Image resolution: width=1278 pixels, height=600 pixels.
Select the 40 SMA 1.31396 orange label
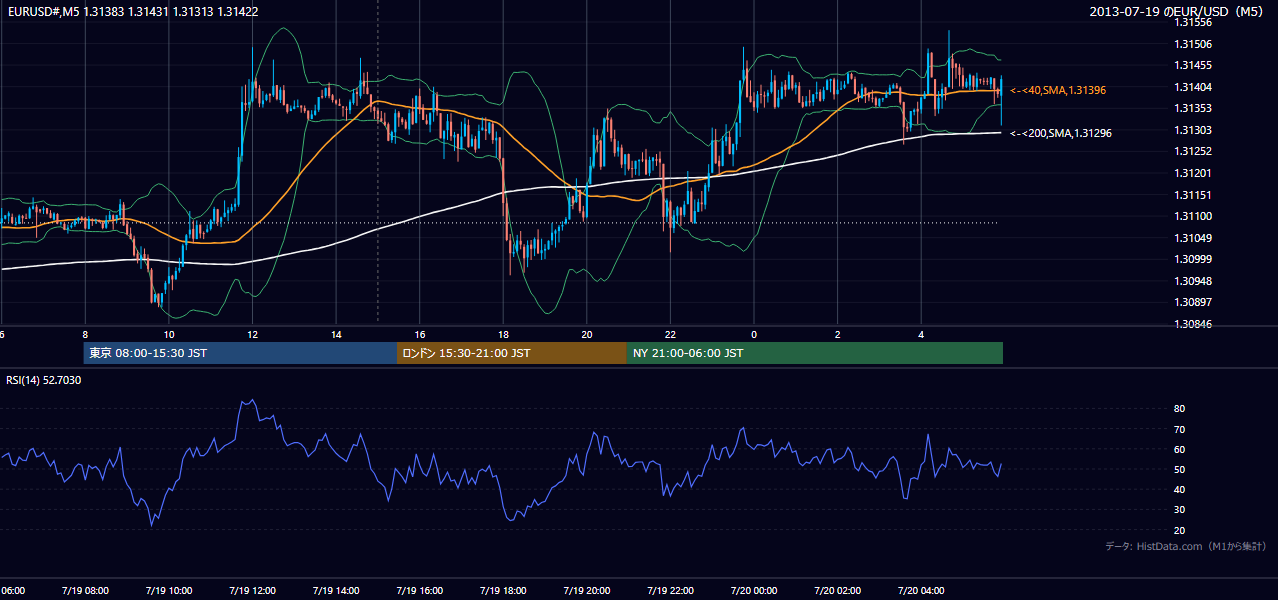pos(1057,90)
